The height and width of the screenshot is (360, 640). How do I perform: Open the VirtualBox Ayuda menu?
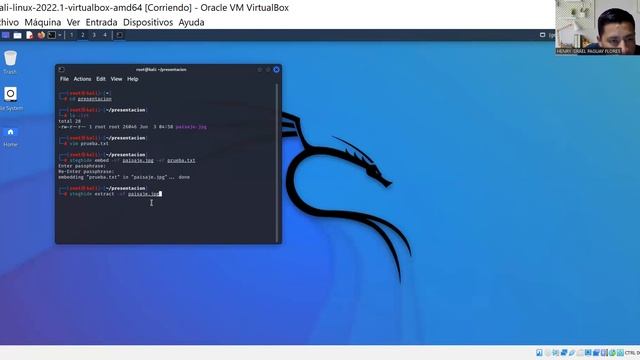point(191,22)
